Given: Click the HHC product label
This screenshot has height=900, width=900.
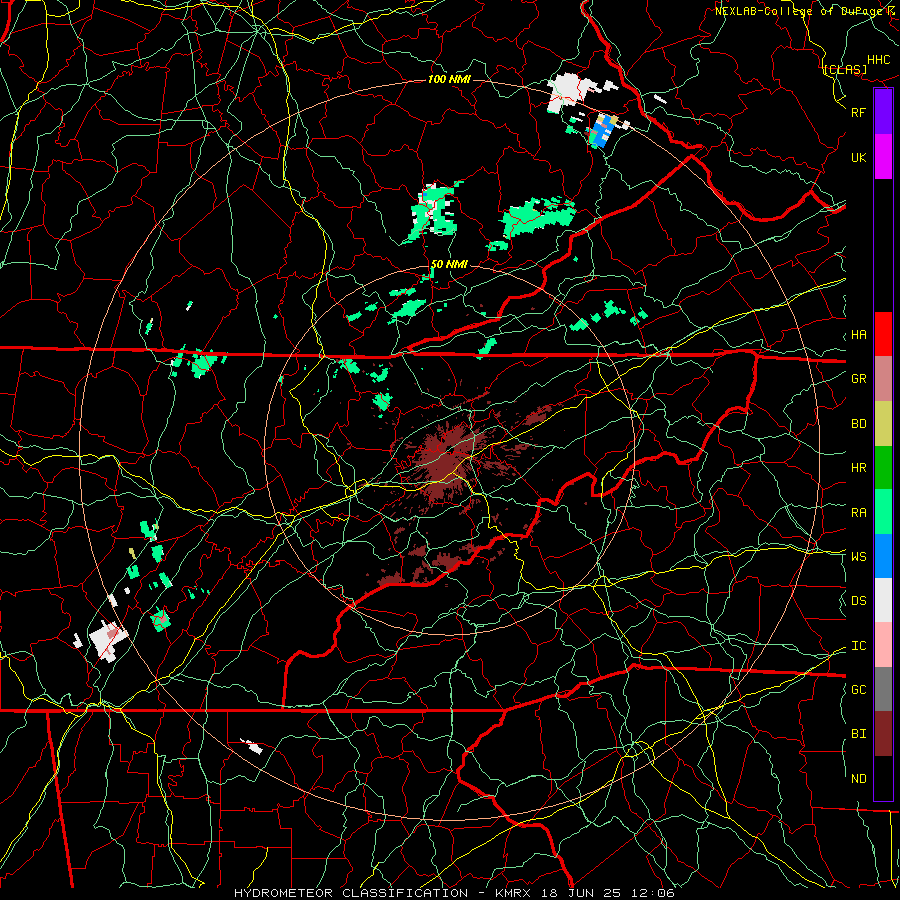Looking at the screenshot, I should click(879, 60).
